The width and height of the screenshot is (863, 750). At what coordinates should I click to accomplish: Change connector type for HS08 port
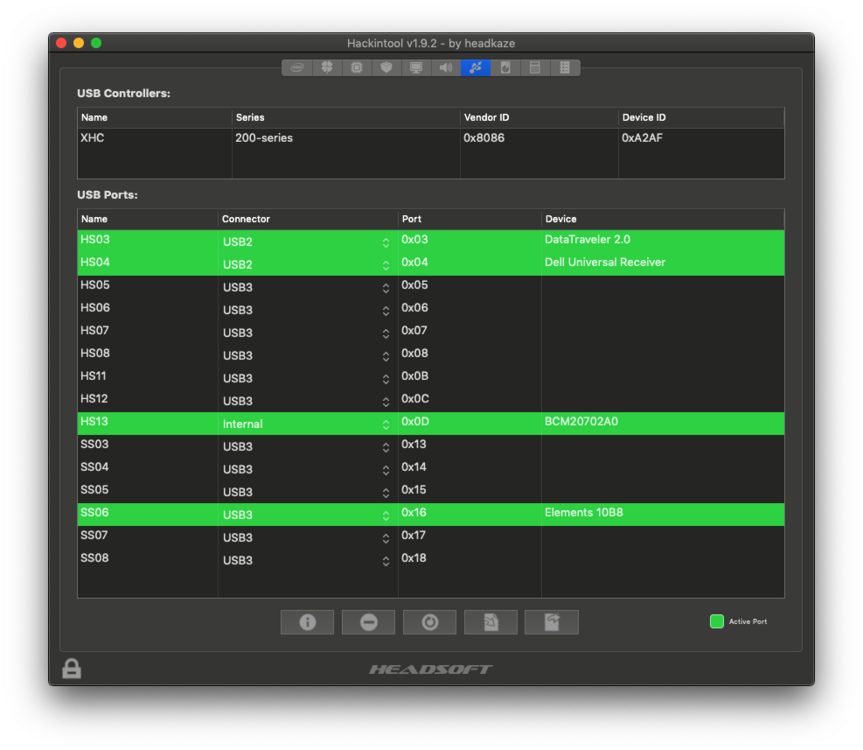pos(385,356)
